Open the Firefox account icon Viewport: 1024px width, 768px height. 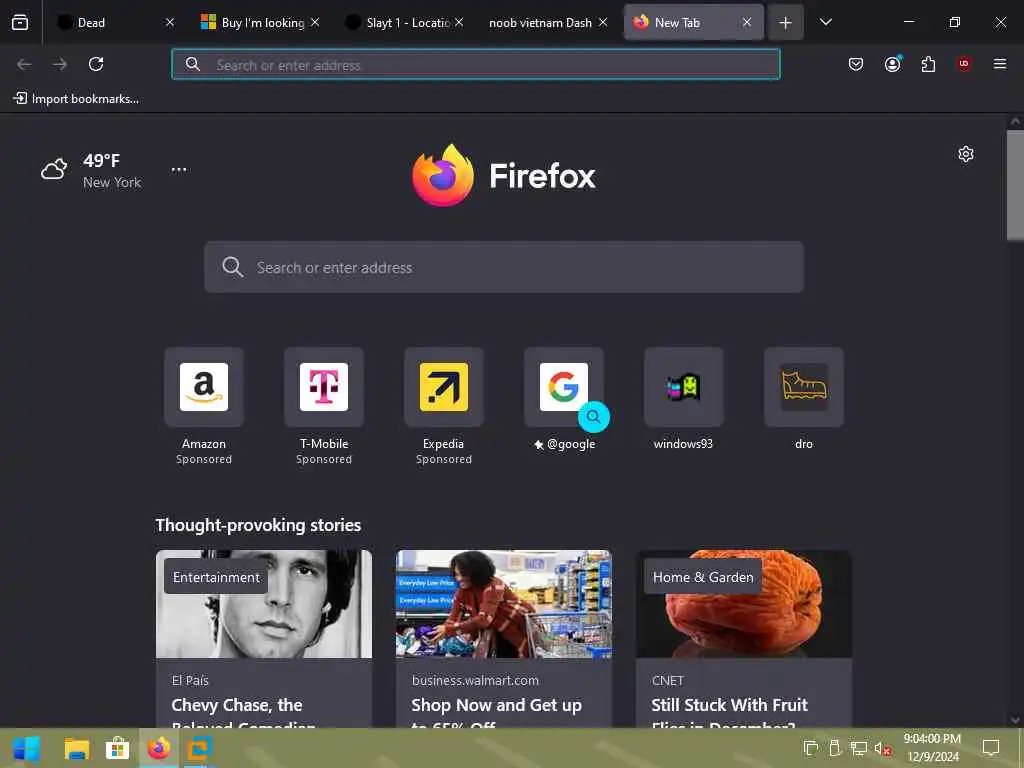pyautogui.click(x=892, y=64)
